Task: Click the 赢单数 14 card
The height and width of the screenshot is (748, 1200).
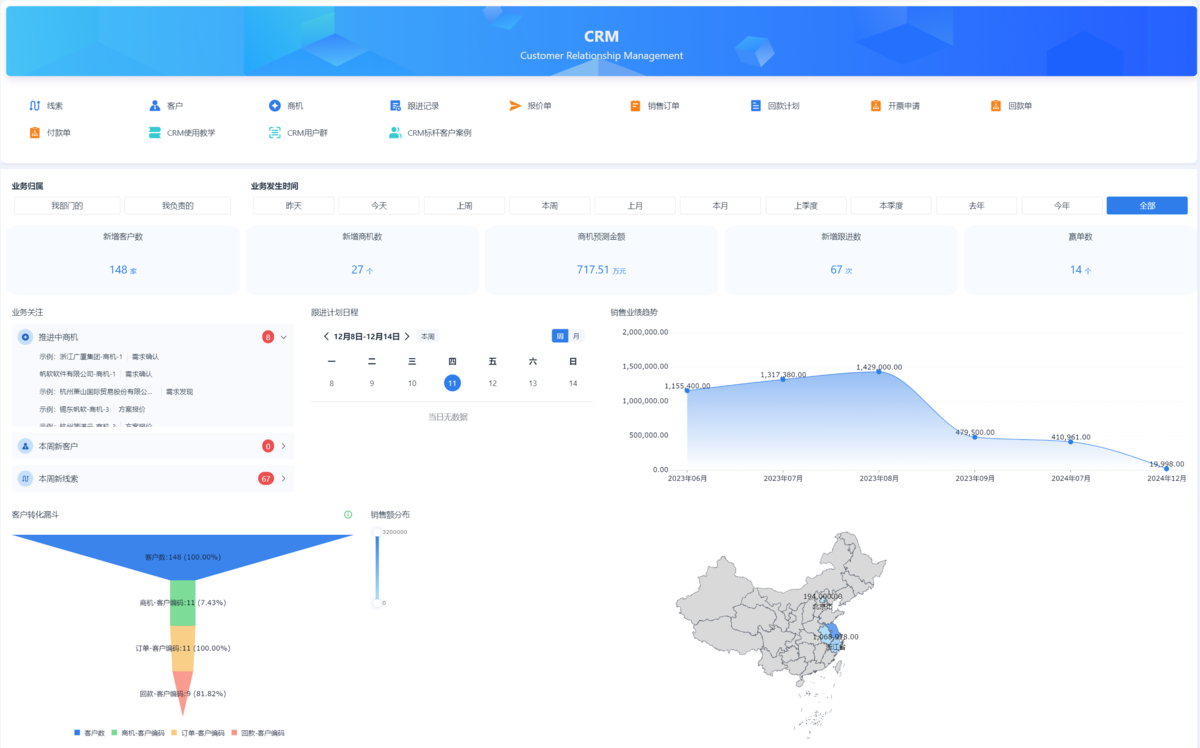Action: [1080, 260]
